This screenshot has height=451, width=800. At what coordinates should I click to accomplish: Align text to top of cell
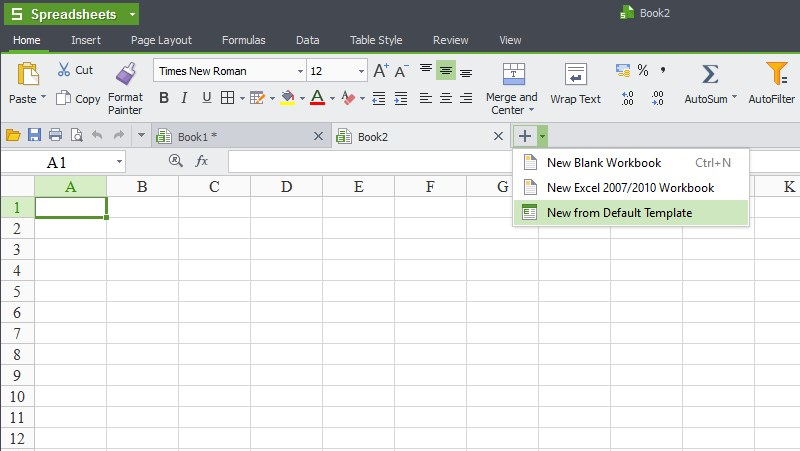pos(426,68)
